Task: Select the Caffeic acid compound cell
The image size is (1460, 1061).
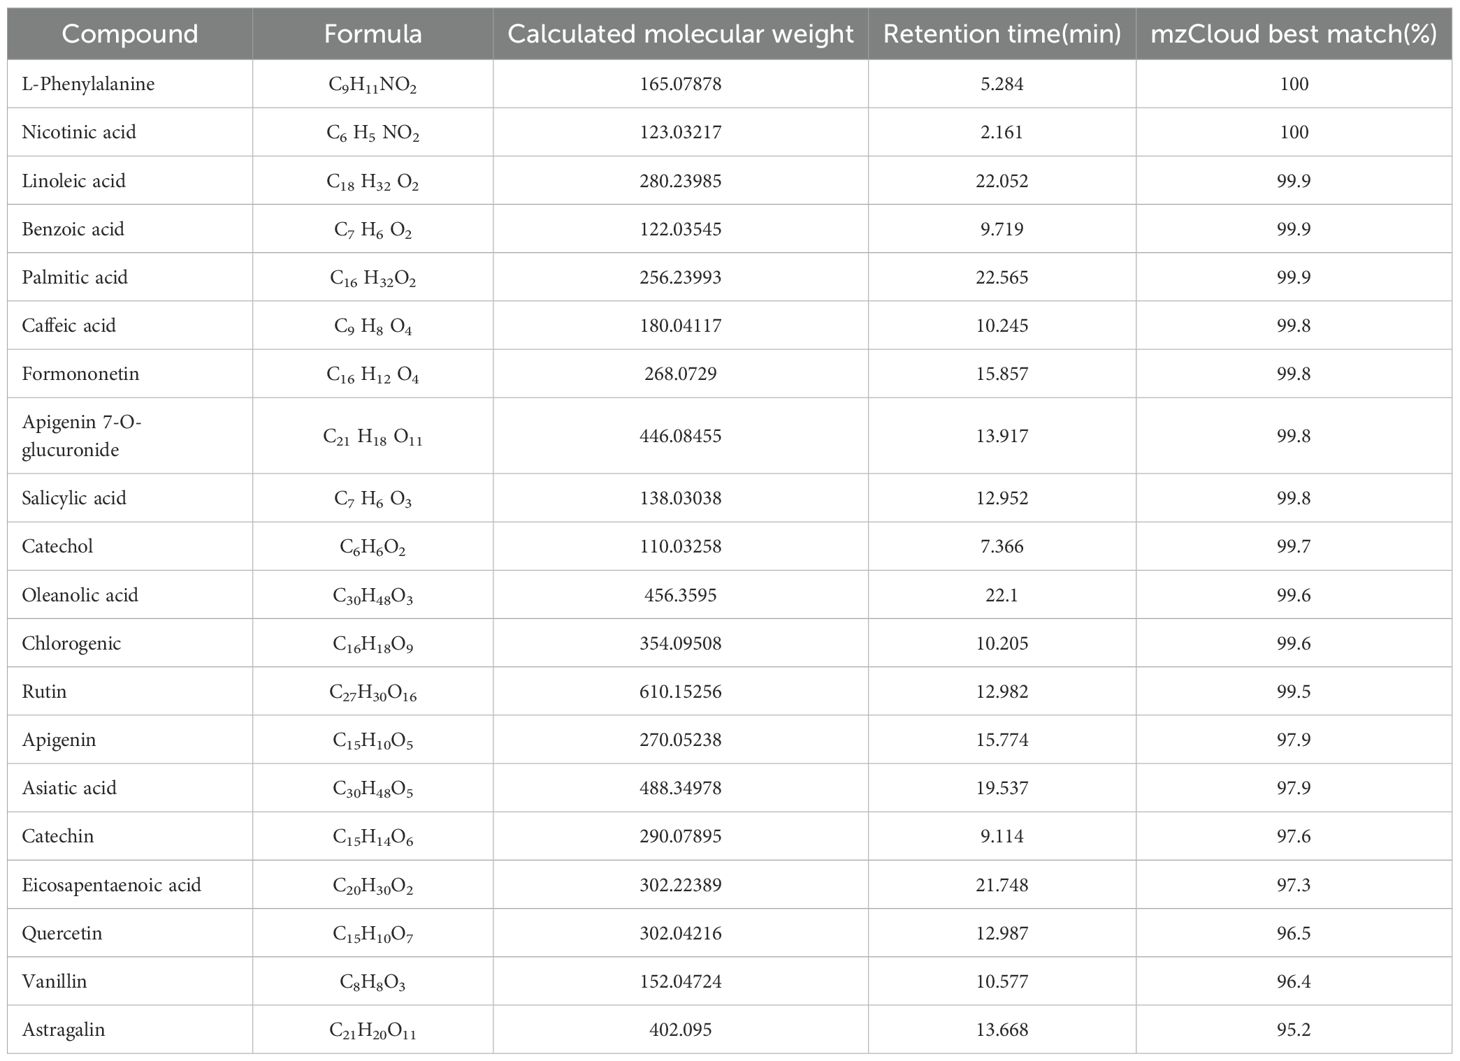Action: pos(69,325)
